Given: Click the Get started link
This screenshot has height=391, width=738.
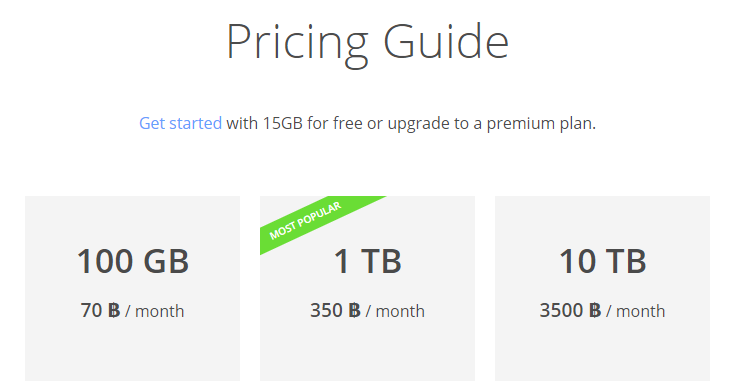Looking at the screenshot, I should tap(180, 123).
